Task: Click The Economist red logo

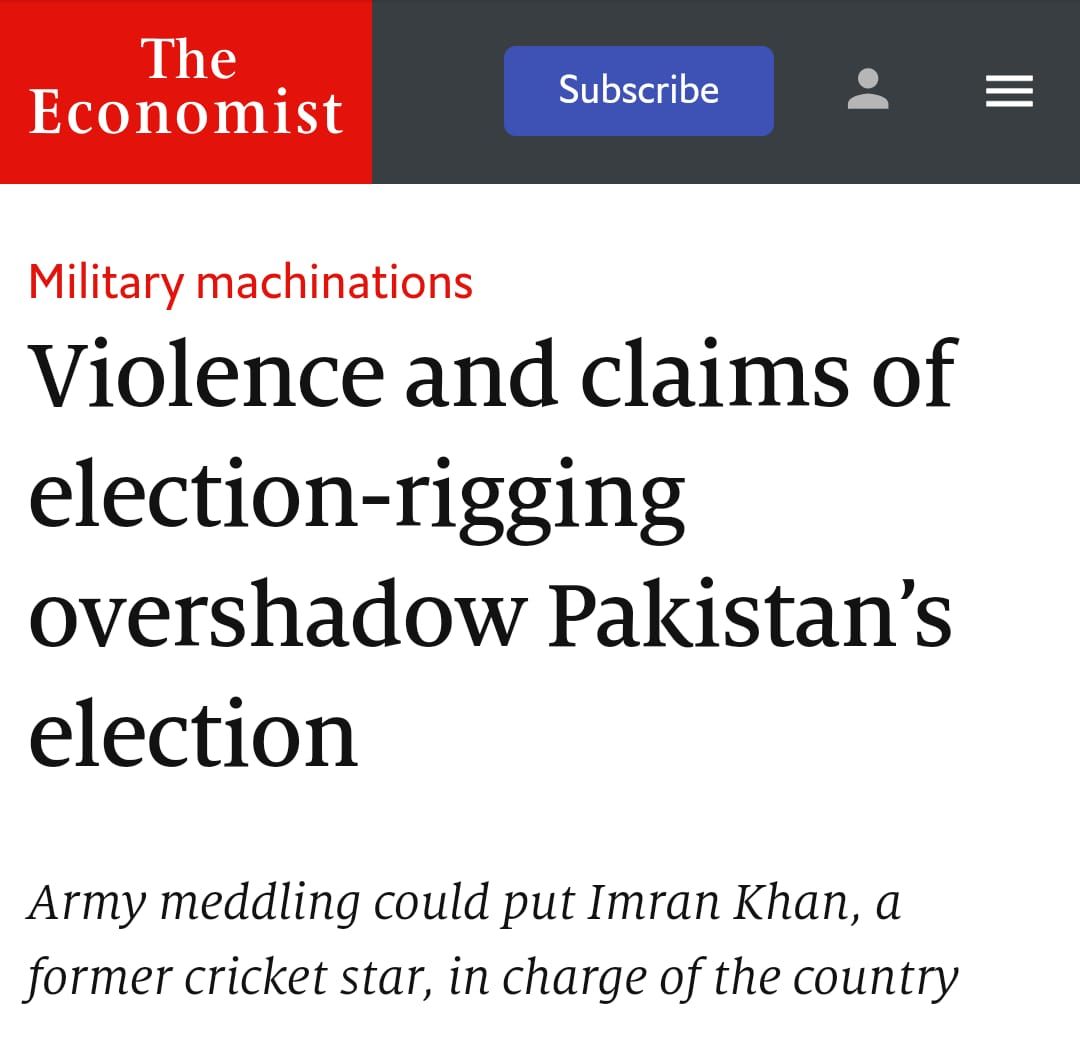Action: [186, 91]
